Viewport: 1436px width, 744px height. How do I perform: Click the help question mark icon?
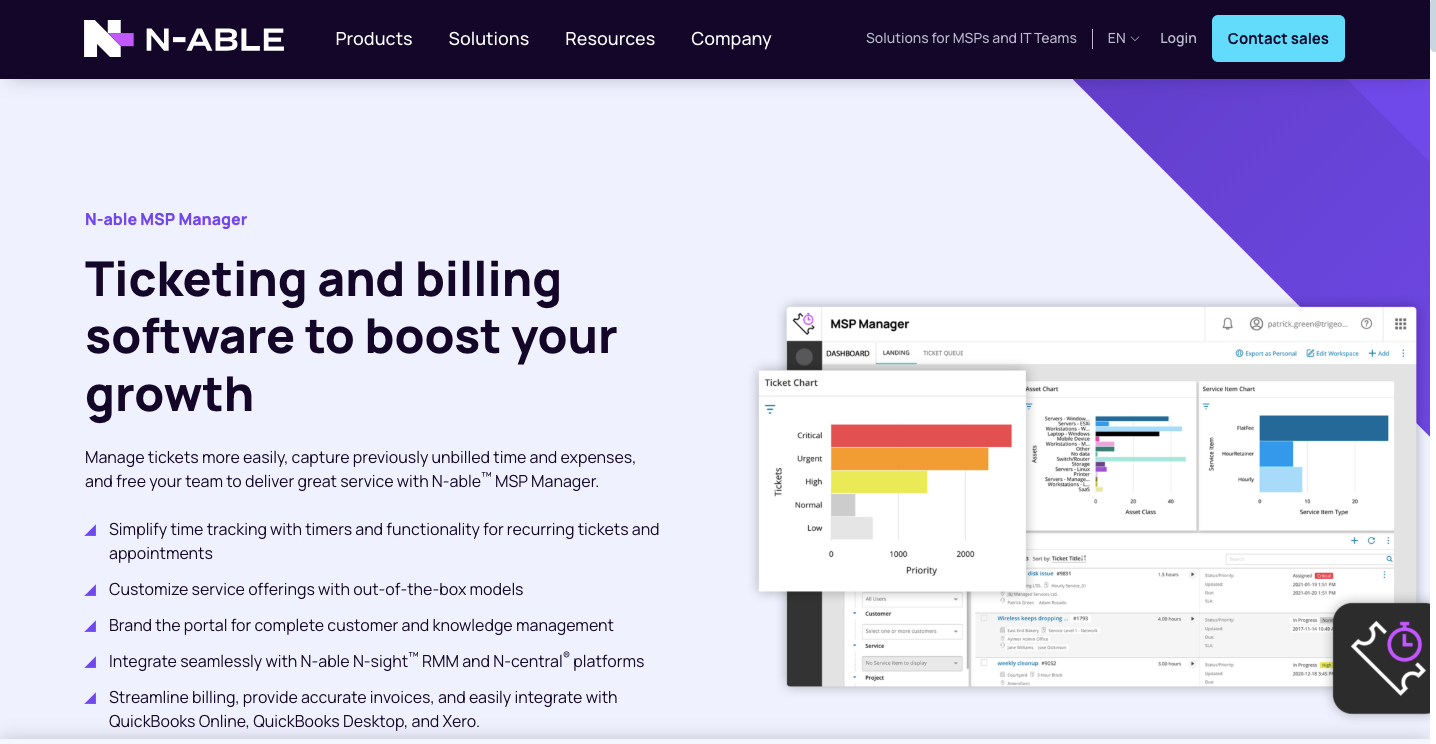(1366, 324)
